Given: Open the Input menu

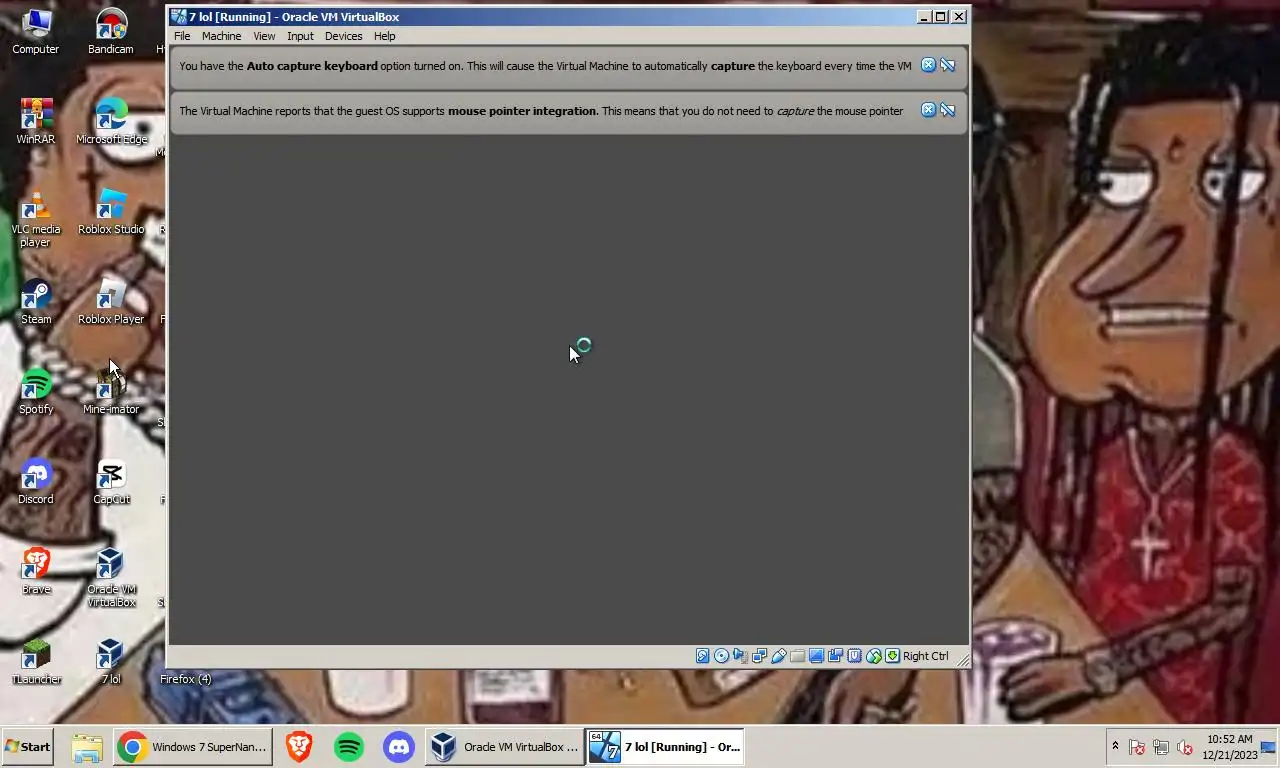Looking at the screenshot, I should point(300,36).
